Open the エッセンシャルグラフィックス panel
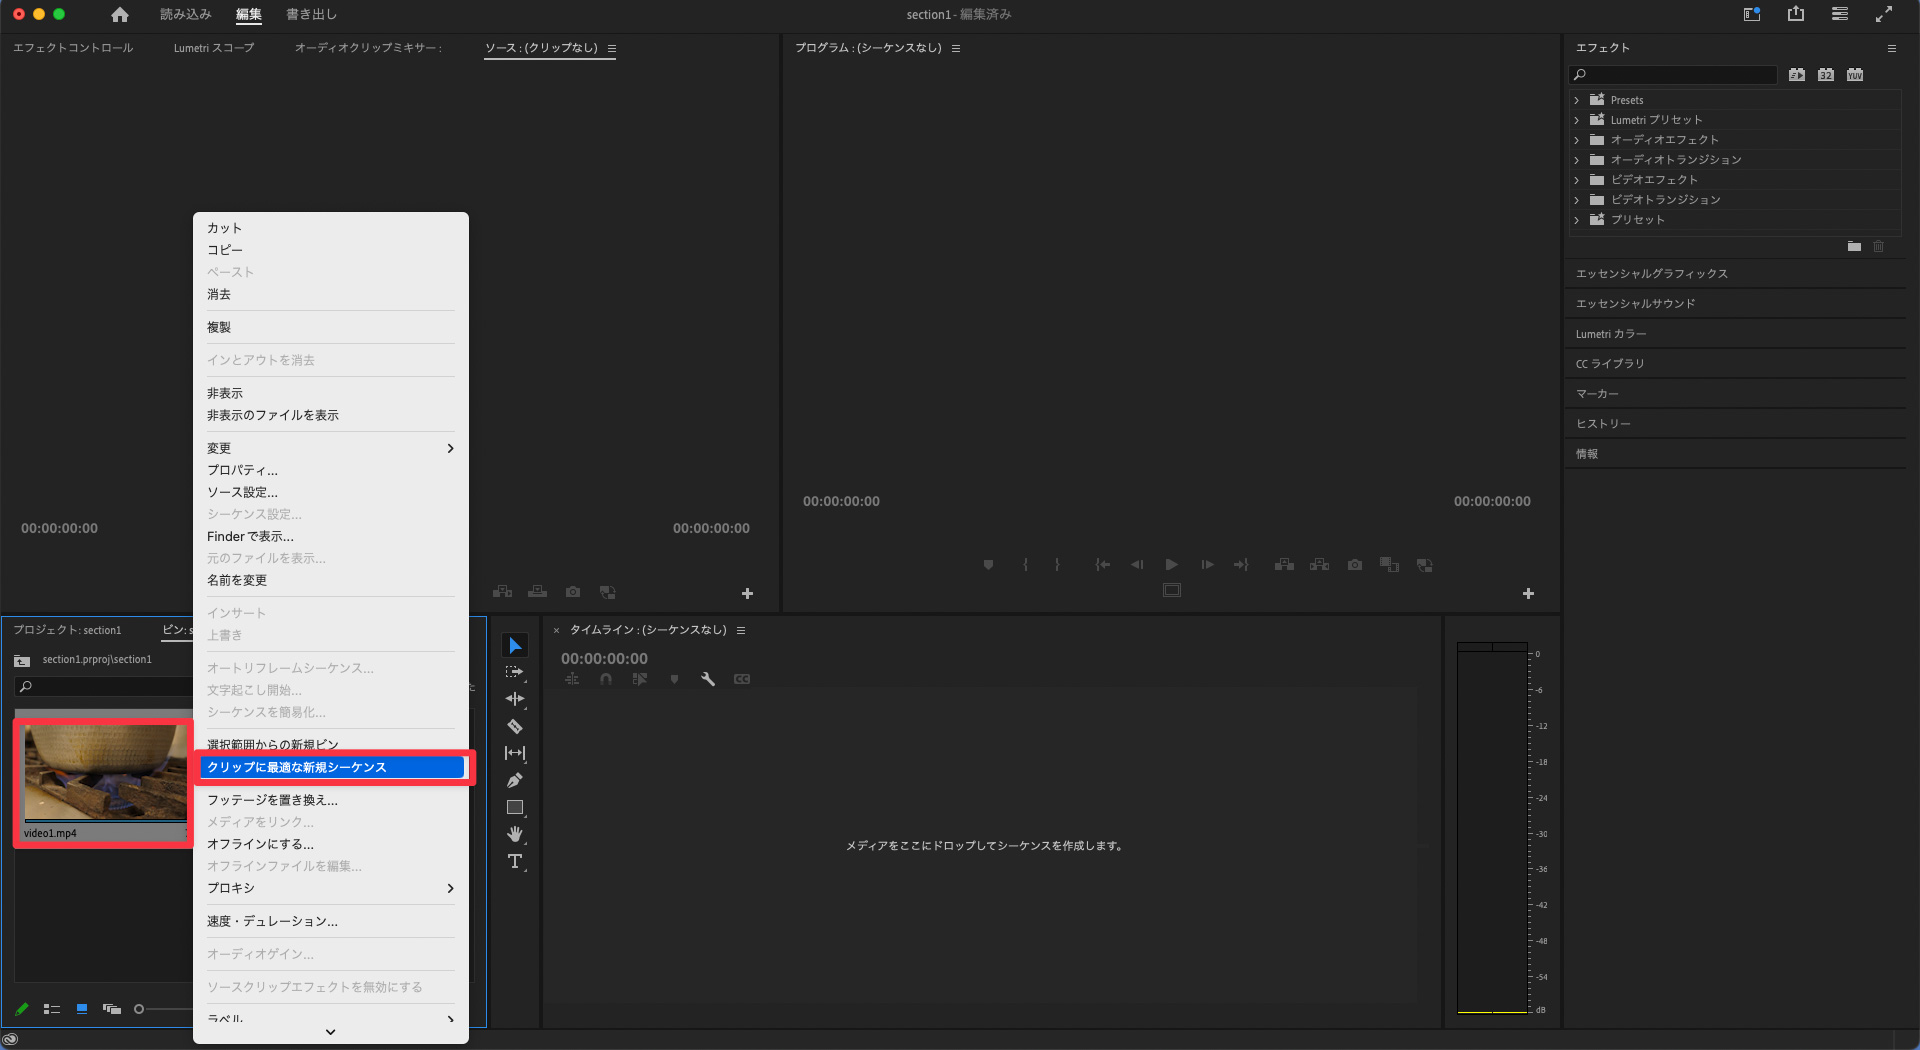 point(1652,274)
